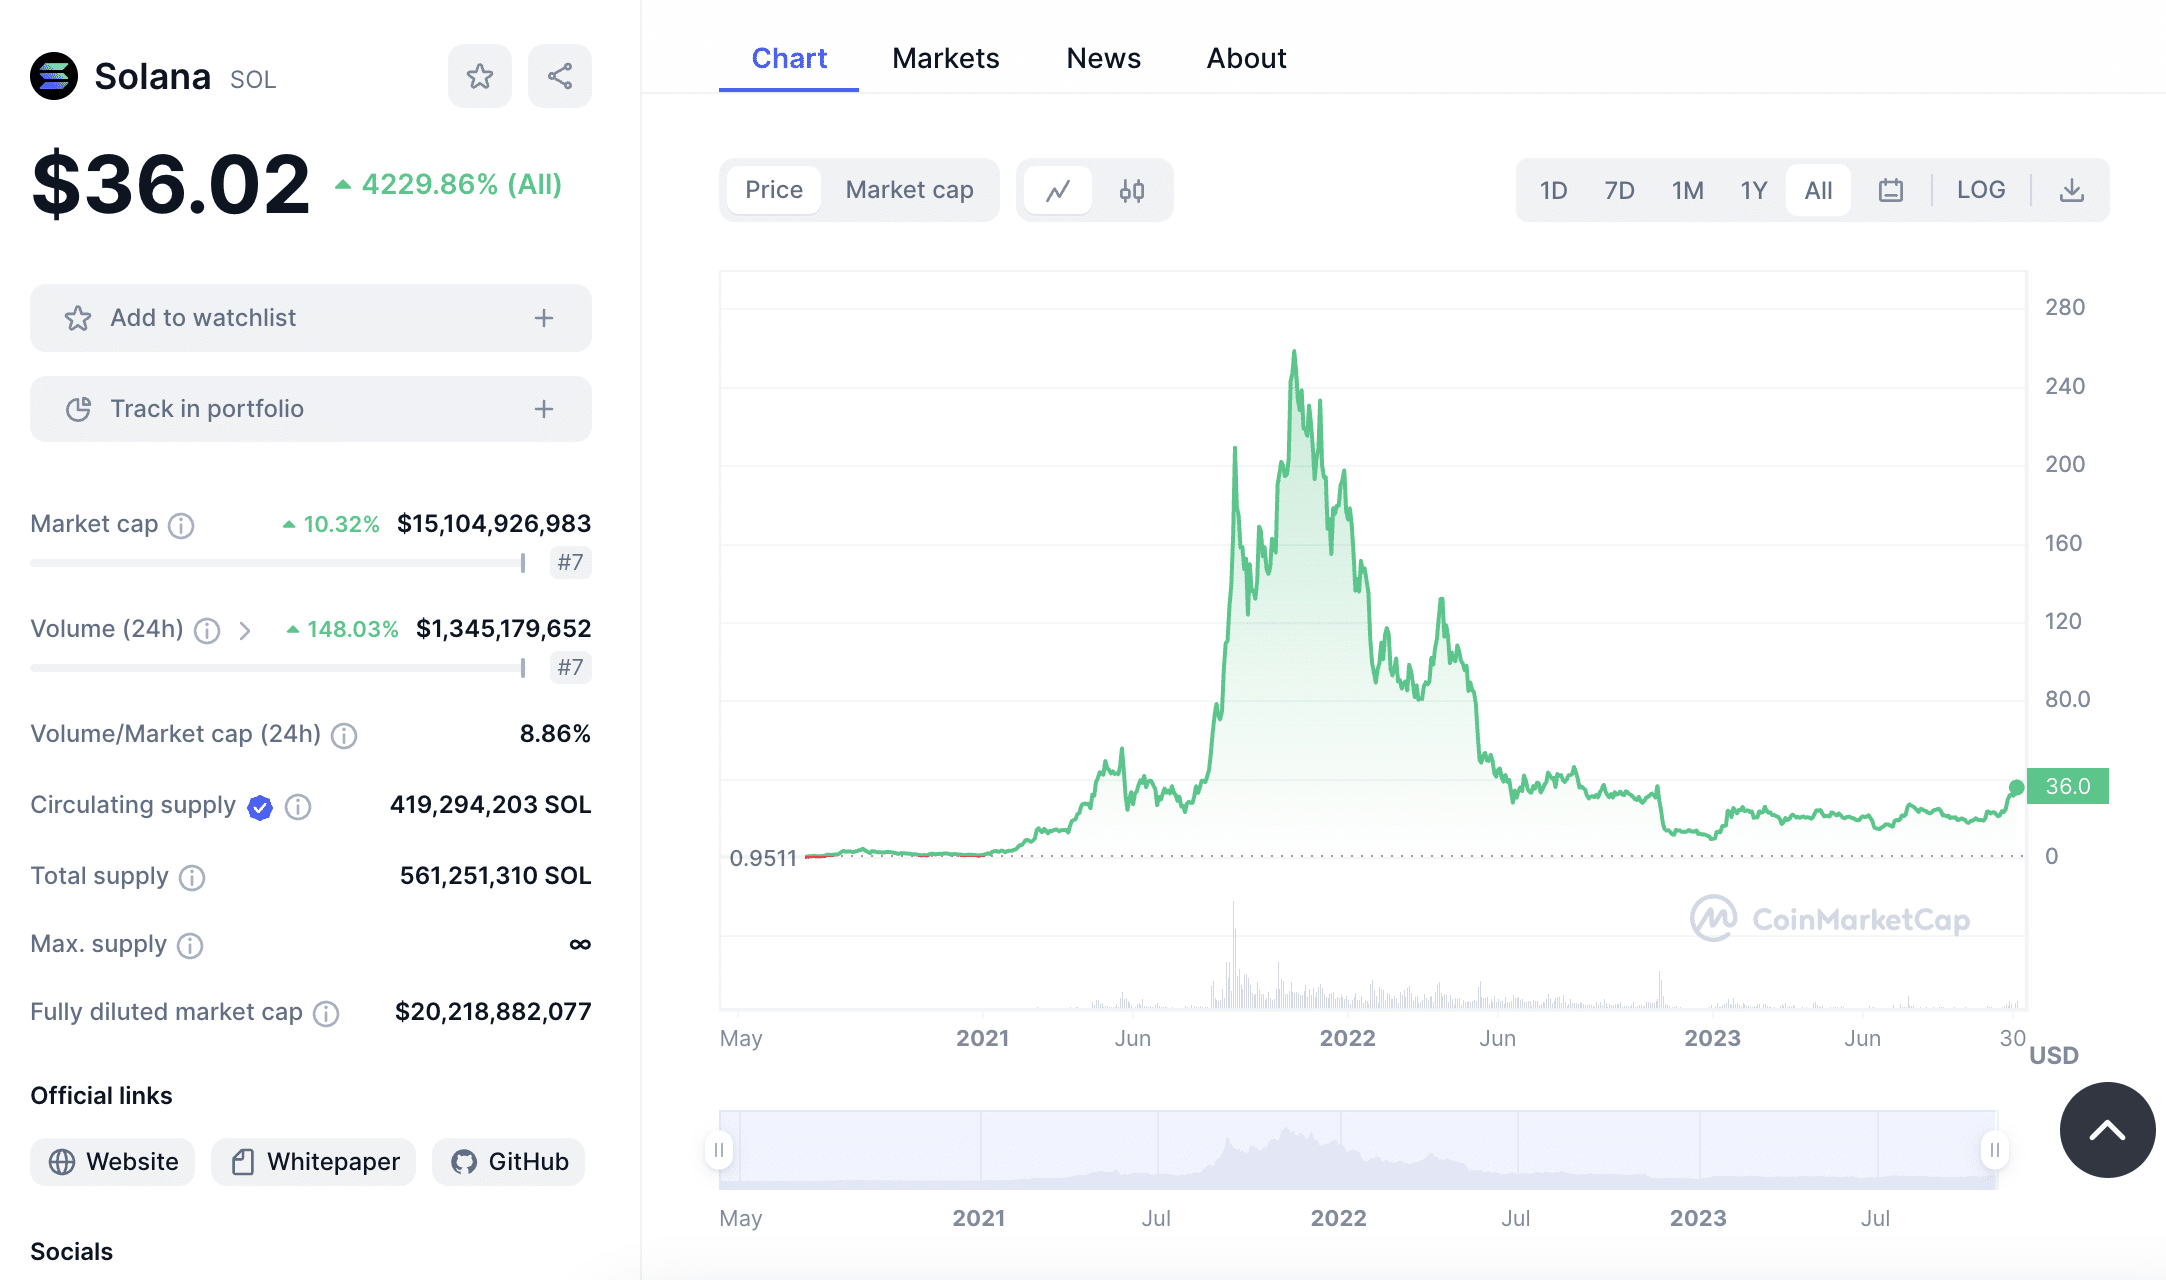Click Add to watchlist button
The width and height of the screenshot is (2166, 1280).
311,318
